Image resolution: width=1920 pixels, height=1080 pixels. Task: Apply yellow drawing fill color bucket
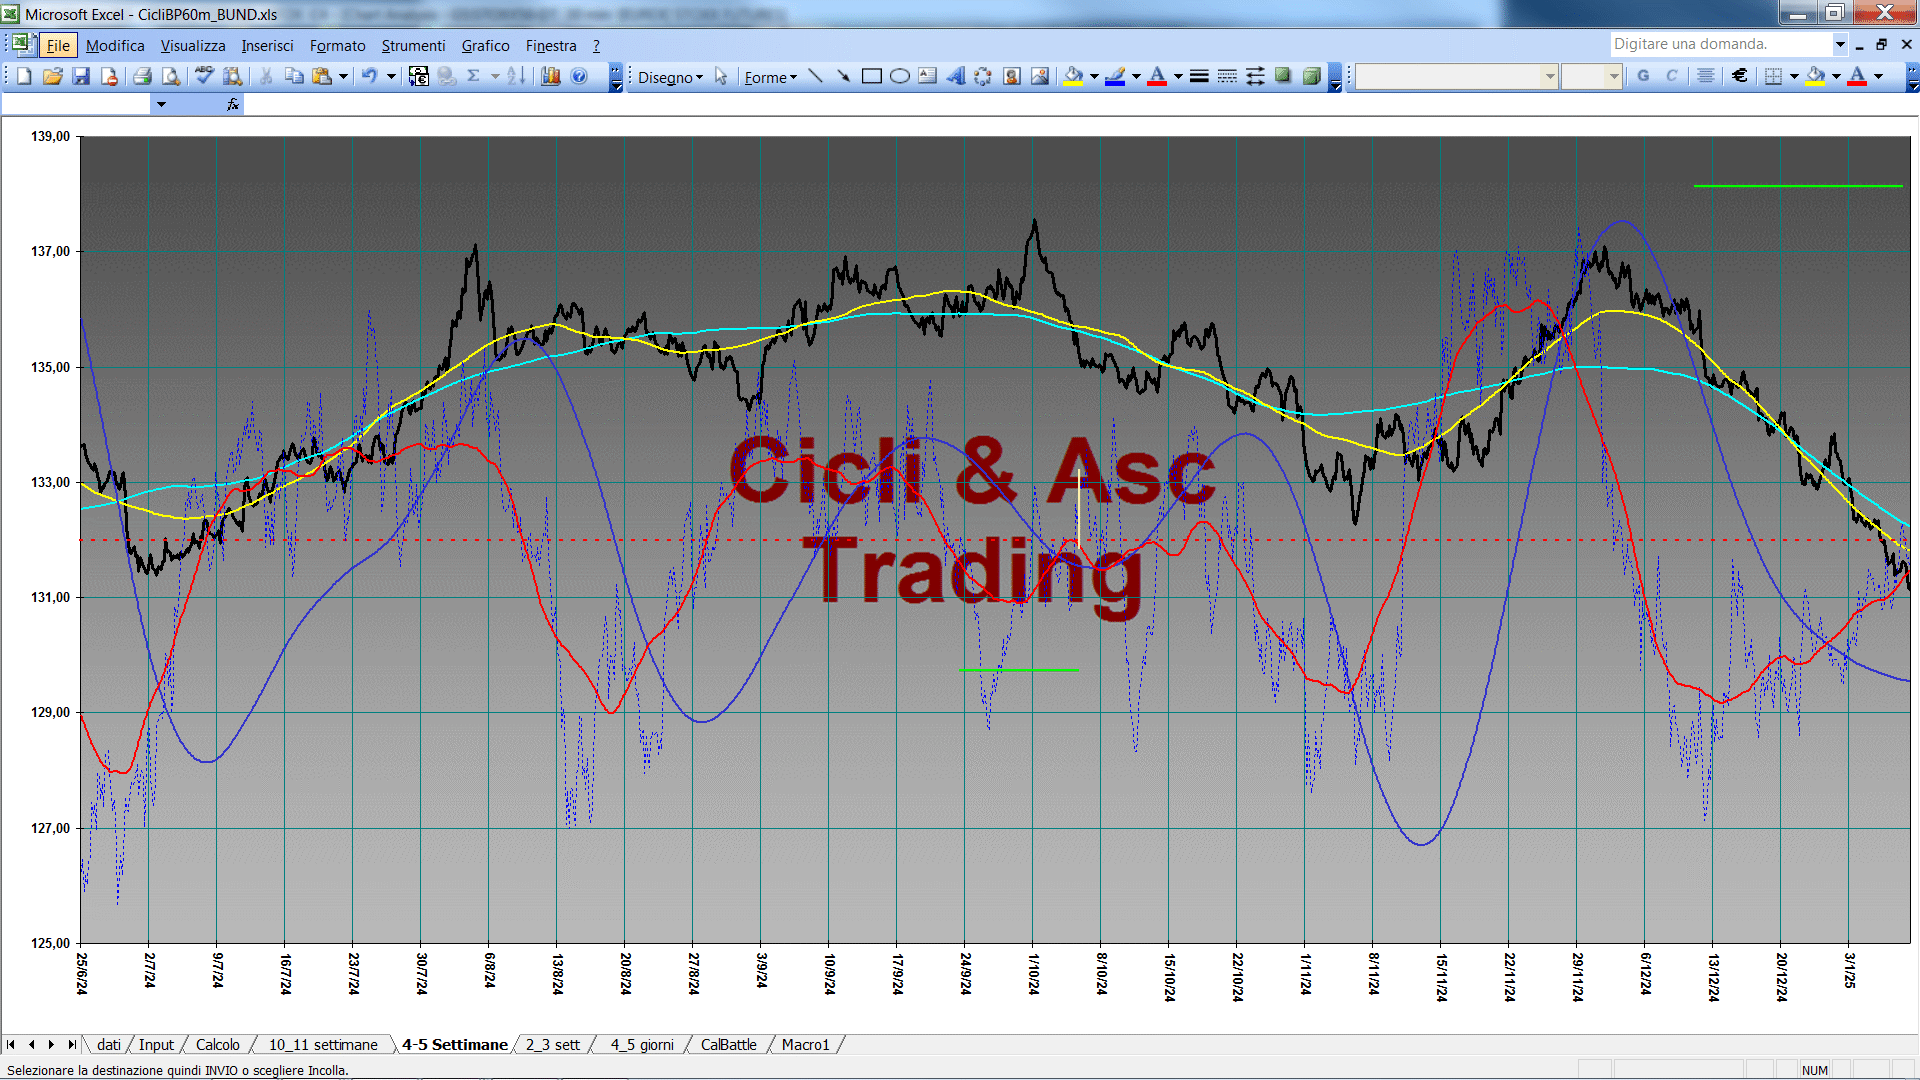point(1074,76)
